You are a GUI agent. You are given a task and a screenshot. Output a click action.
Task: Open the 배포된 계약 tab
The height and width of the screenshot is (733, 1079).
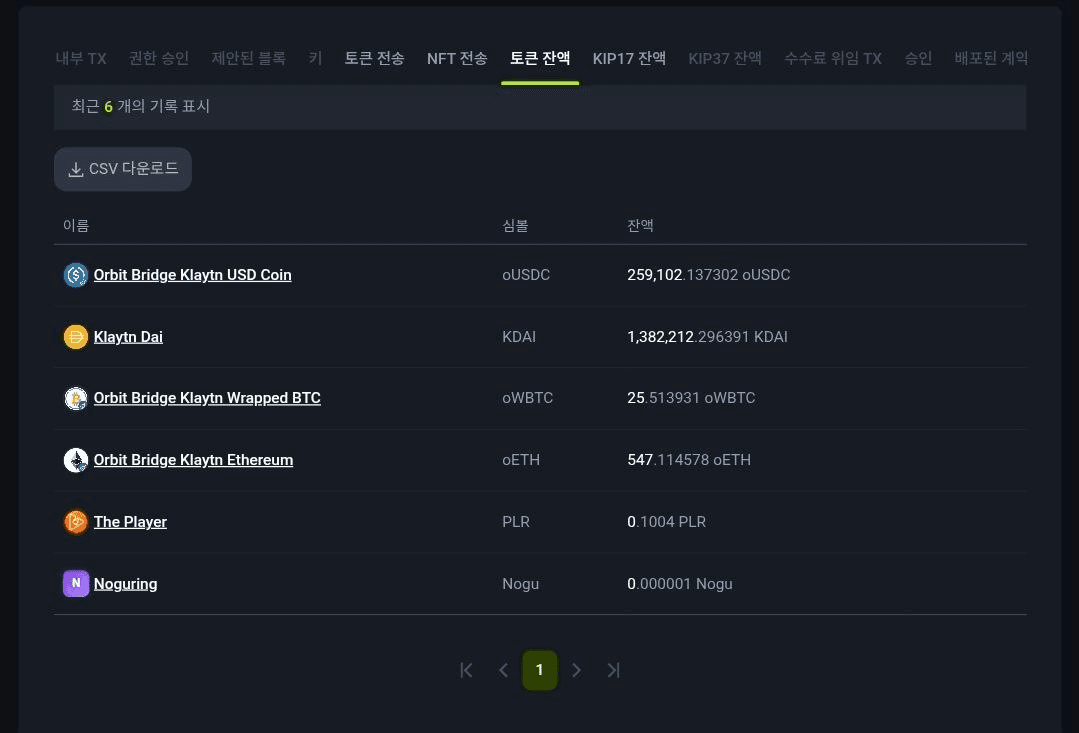coord(991,59)
